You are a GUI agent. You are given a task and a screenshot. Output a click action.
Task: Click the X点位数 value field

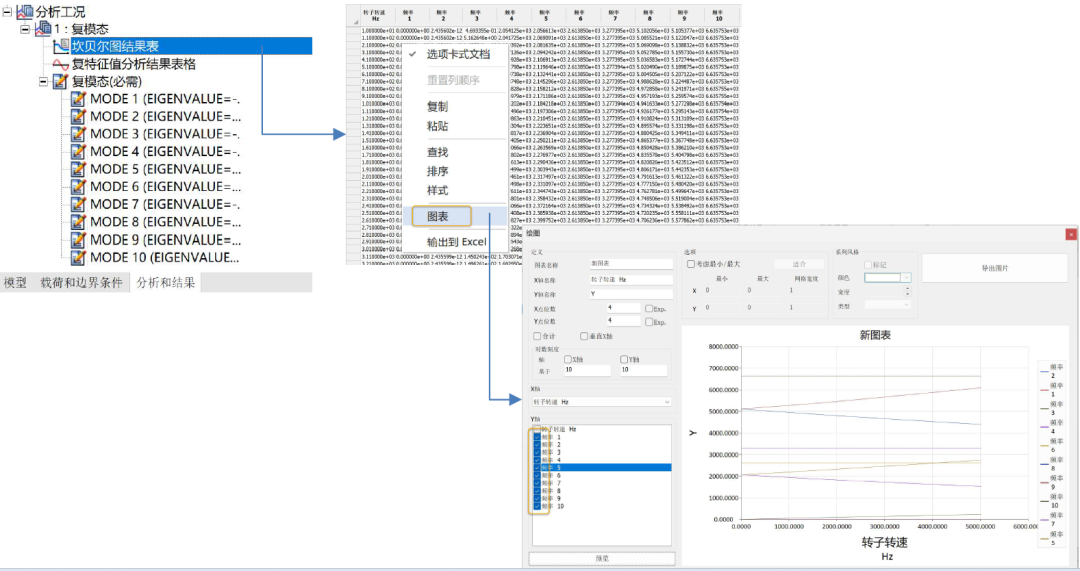click(x=623, y=308)
